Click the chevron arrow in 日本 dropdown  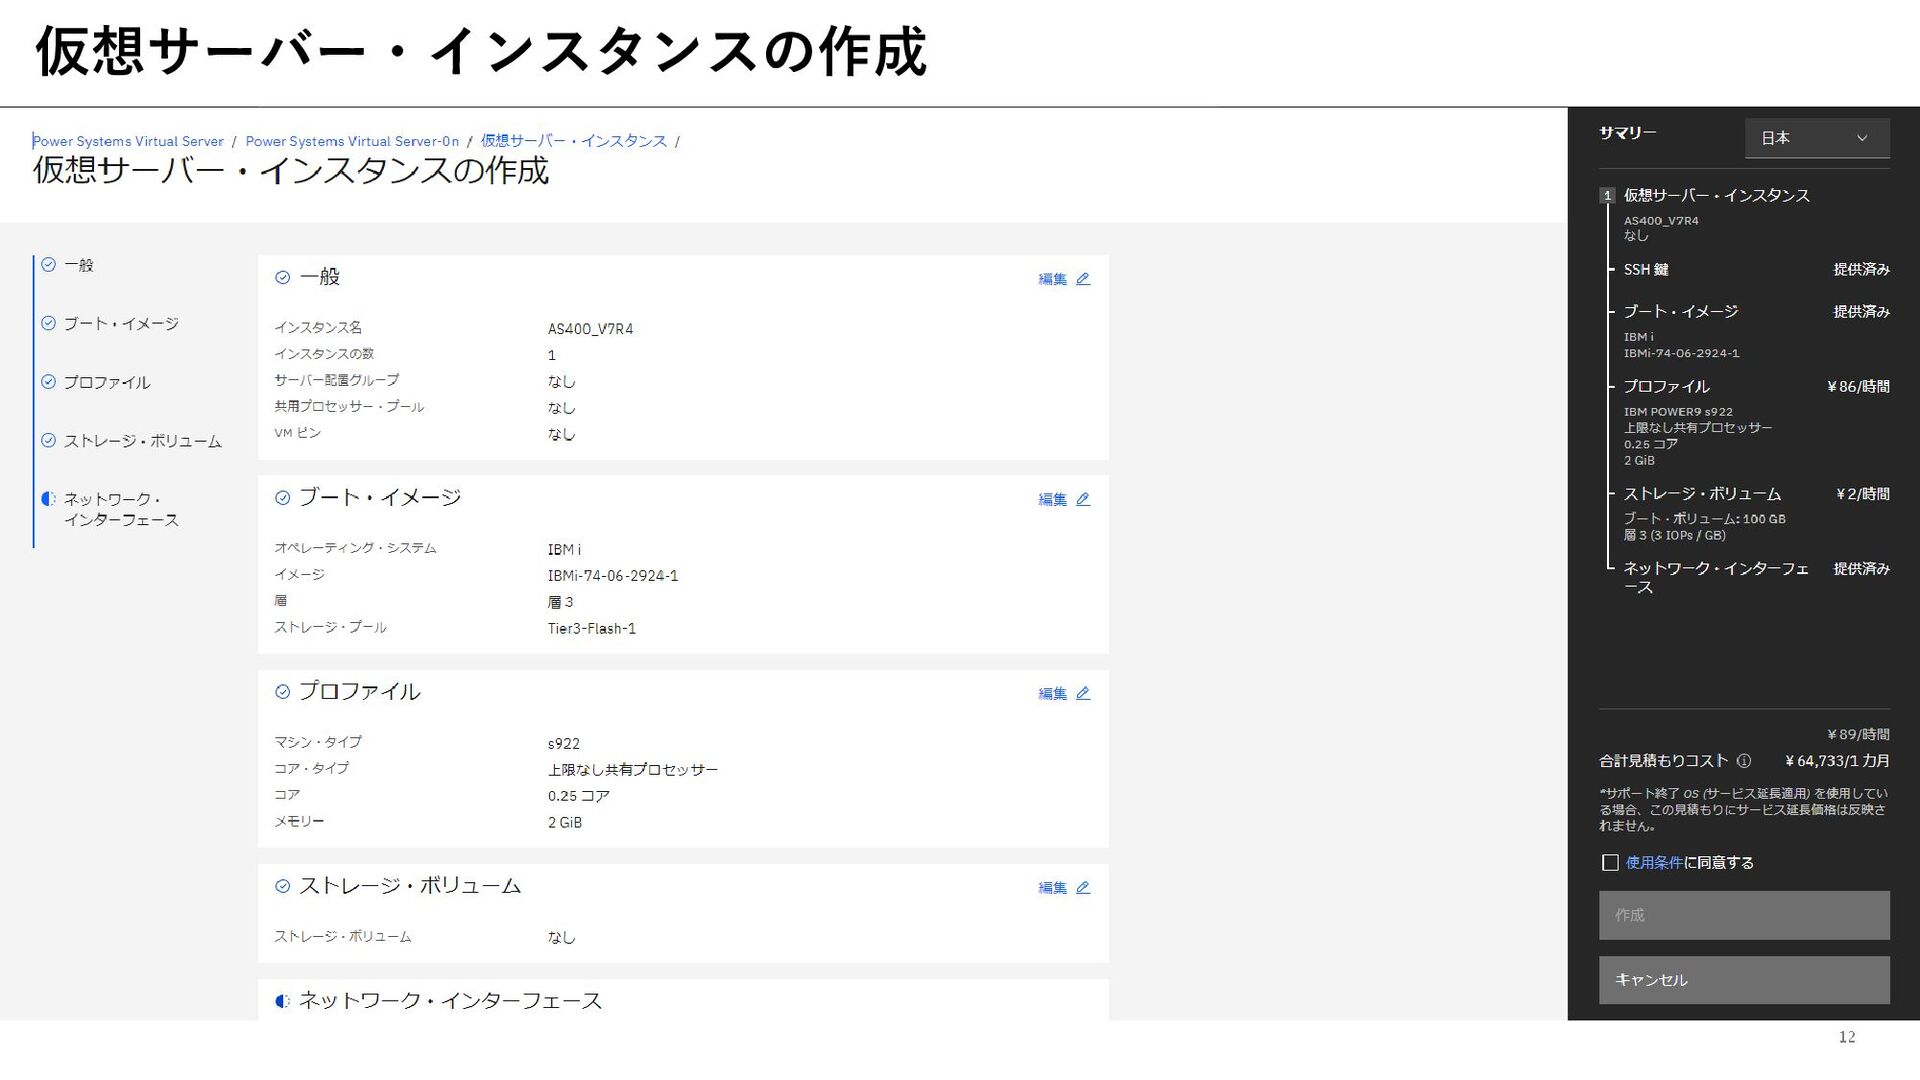click(x=1862, y=138)
